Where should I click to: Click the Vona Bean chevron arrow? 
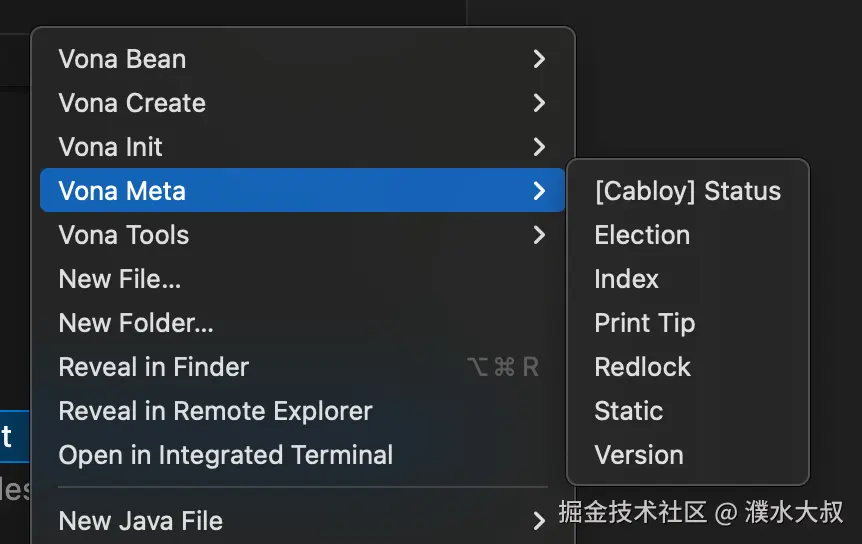[x=539, y=59]
